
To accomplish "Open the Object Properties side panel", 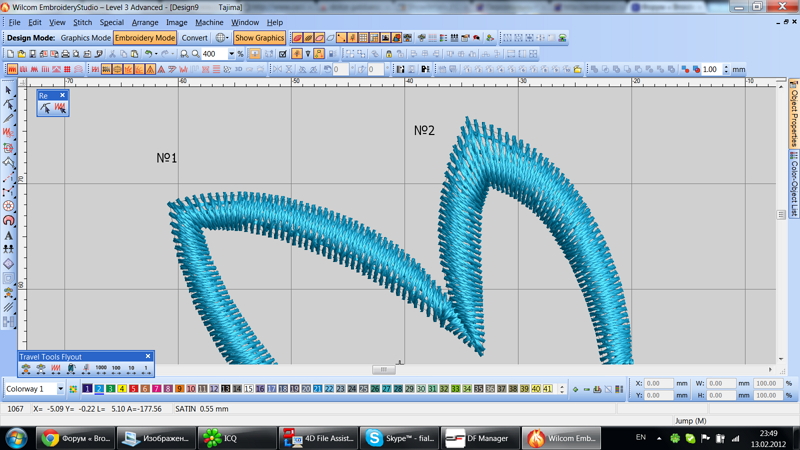I will [x=794, y=115].
